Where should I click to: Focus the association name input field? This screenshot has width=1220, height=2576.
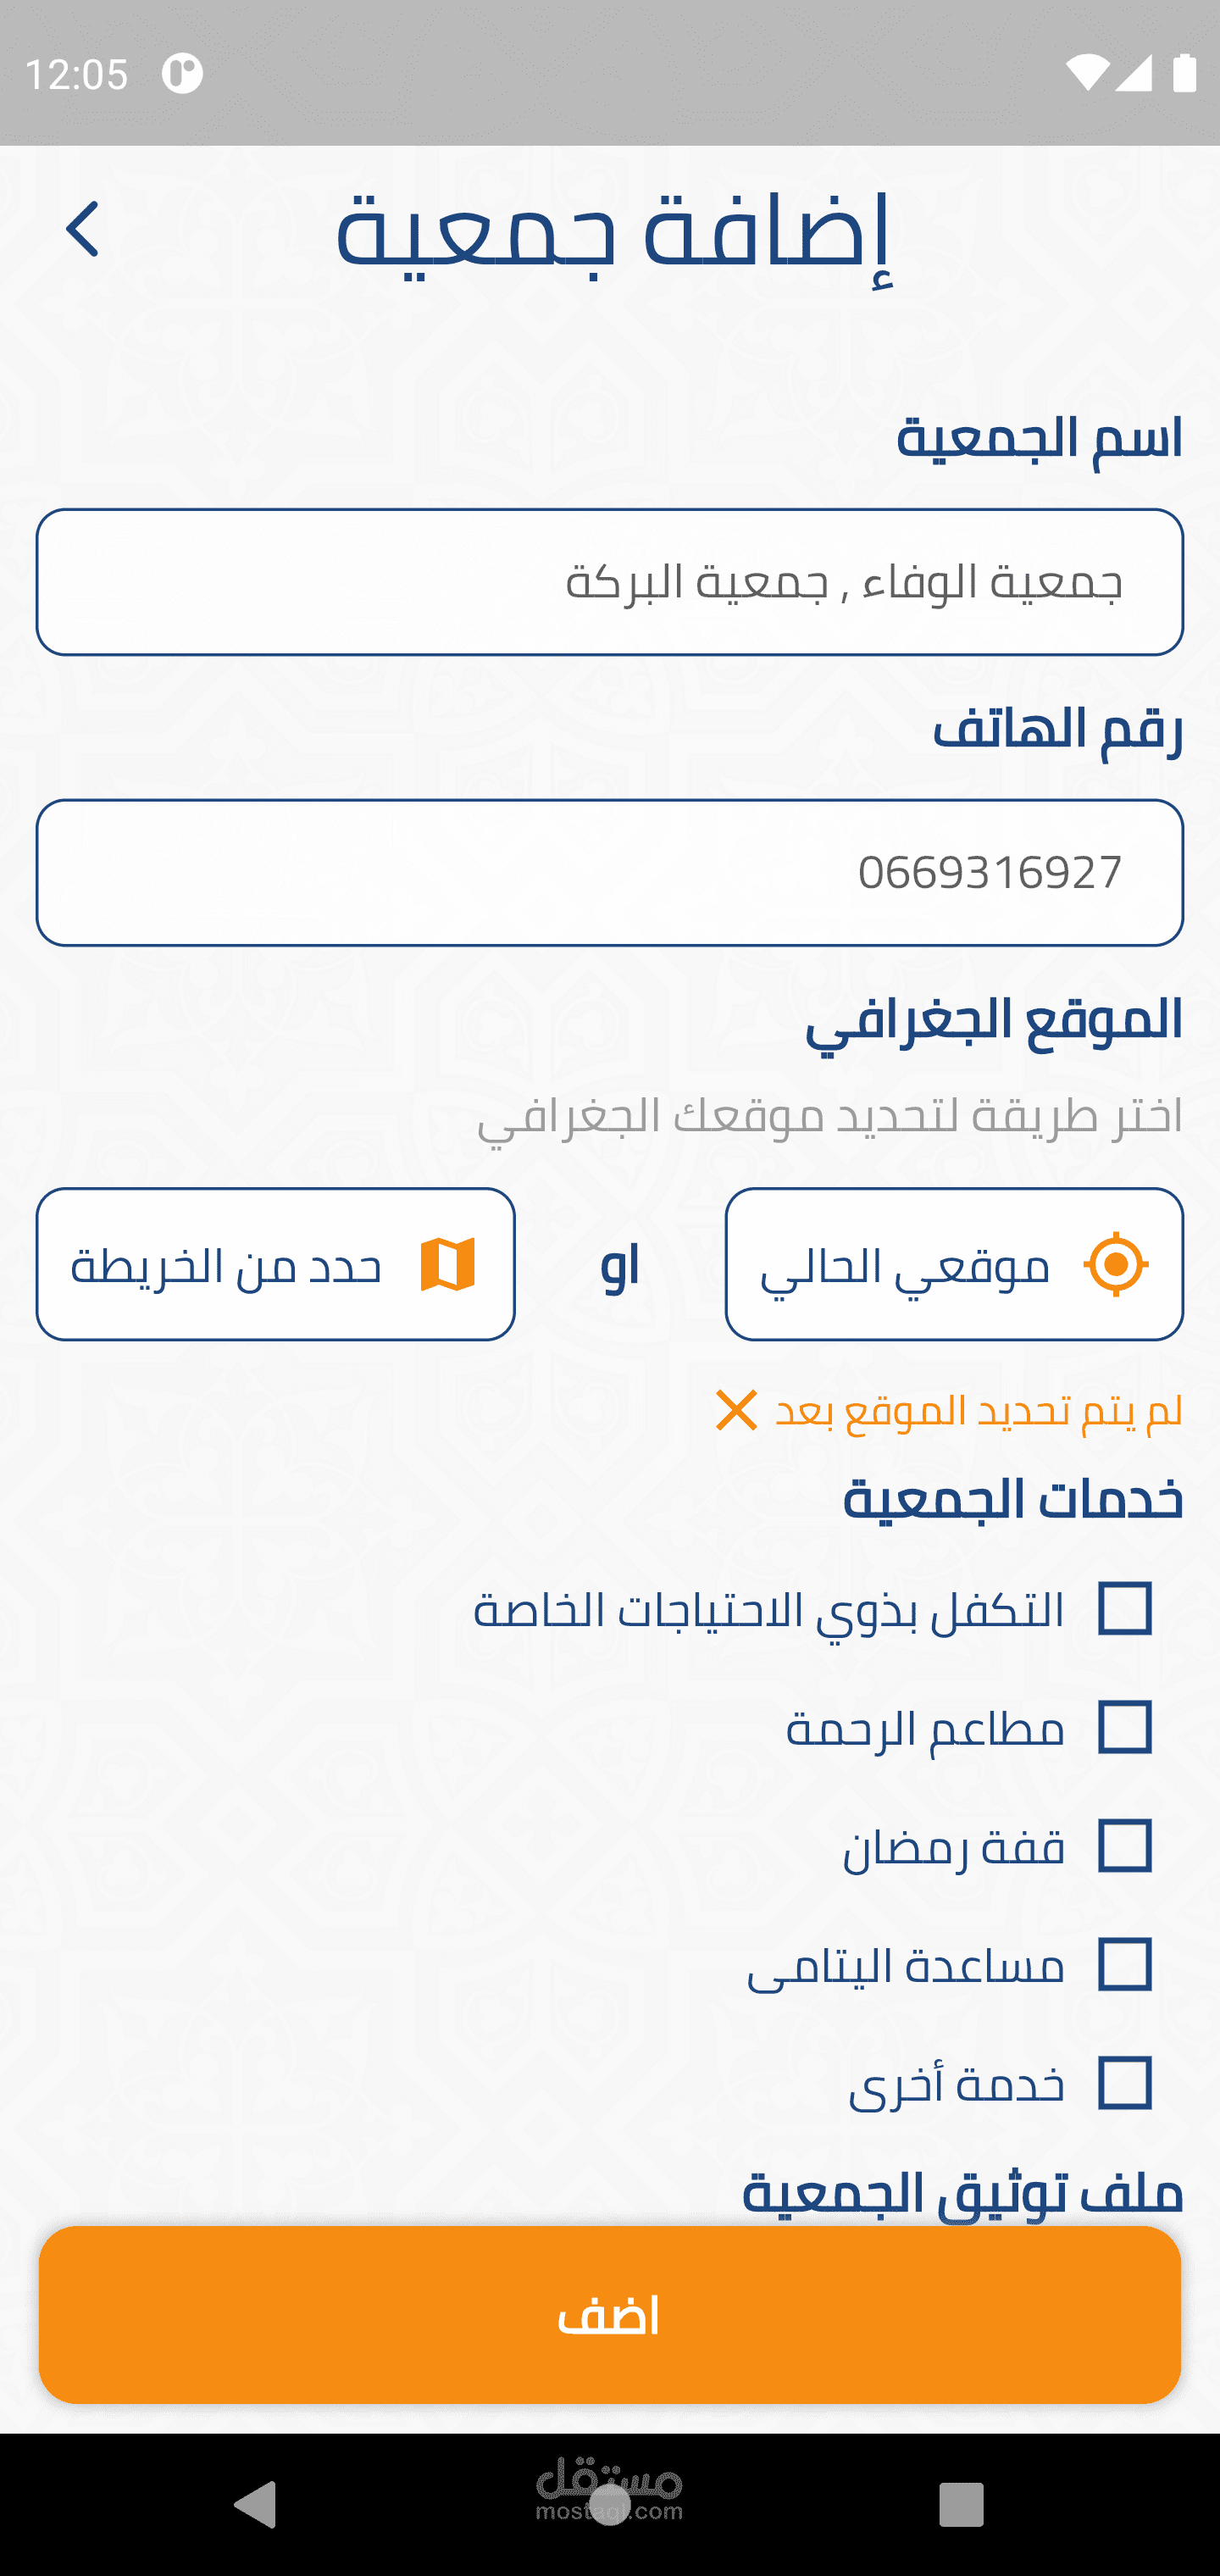pos(610,582)
